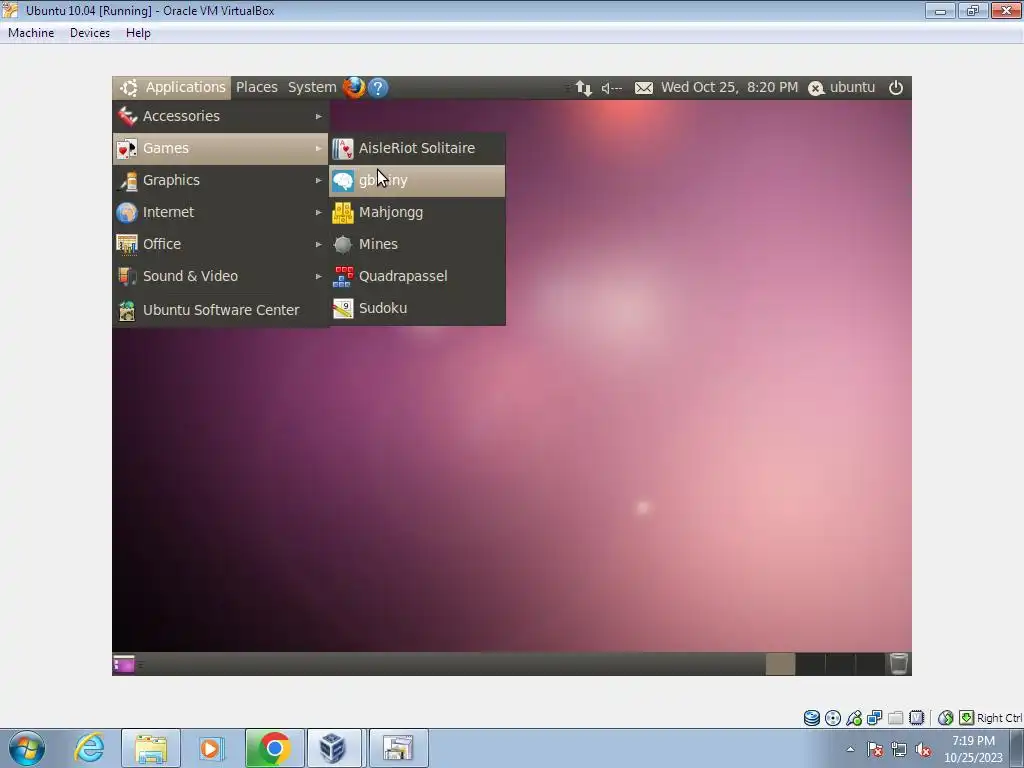Open the mail envelope indicator

644,88
